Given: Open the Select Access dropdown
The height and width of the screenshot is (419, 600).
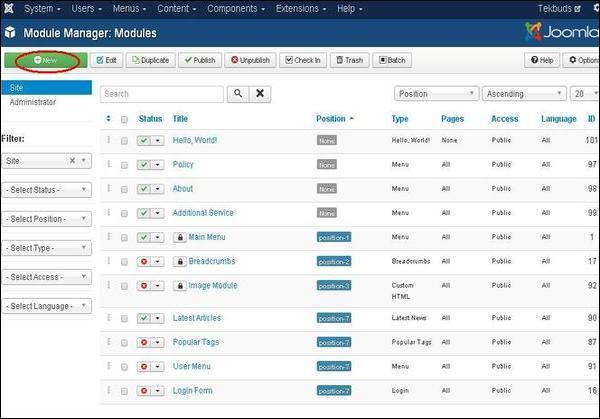Looking at the screenshot, I should (47, 277).
